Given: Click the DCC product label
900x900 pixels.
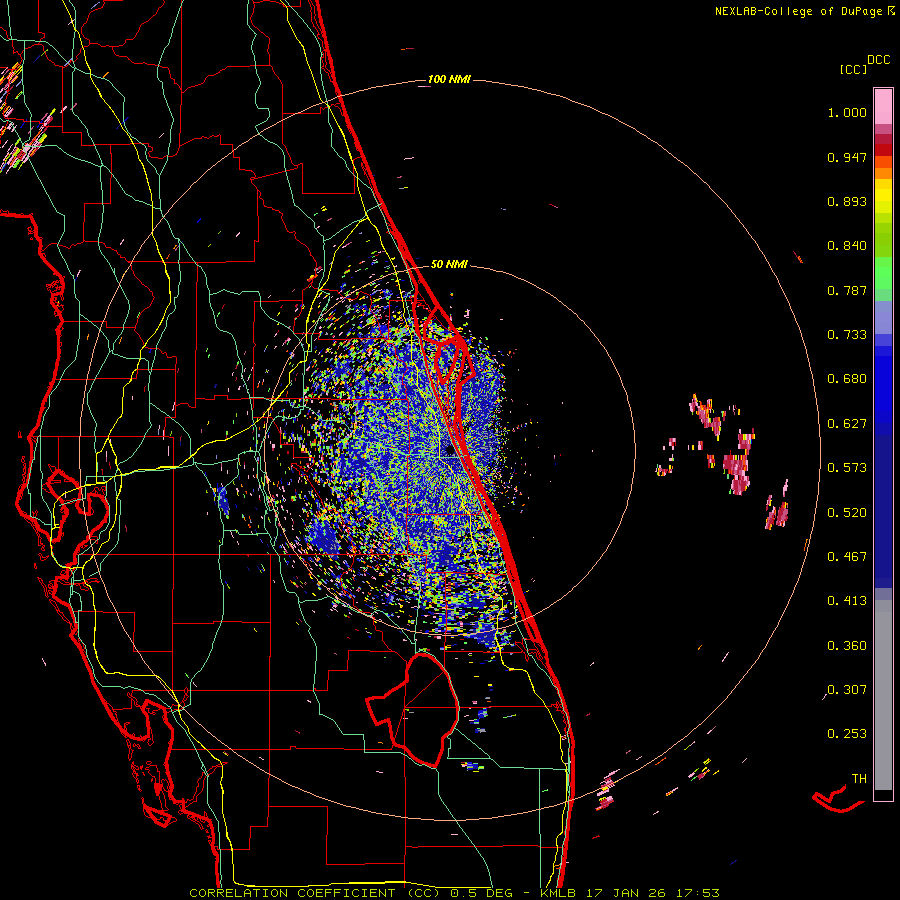Looking at the screenshot, I should click(879, 60).
